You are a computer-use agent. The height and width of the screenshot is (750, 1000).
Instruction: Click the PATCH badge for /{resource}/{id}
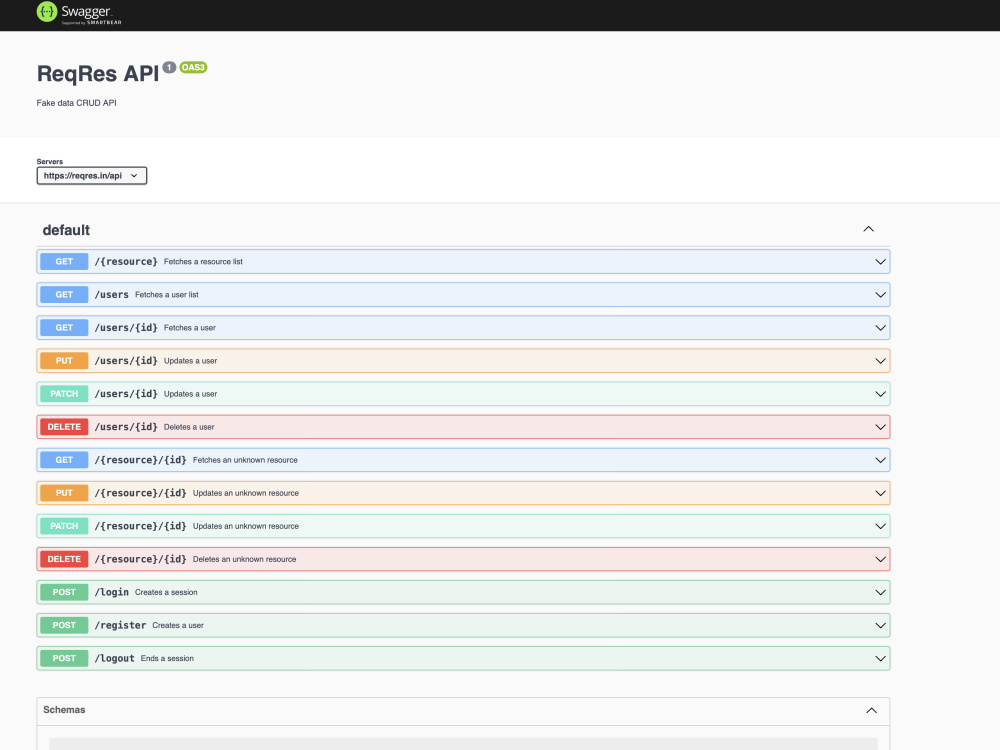(x=64, y=526)
